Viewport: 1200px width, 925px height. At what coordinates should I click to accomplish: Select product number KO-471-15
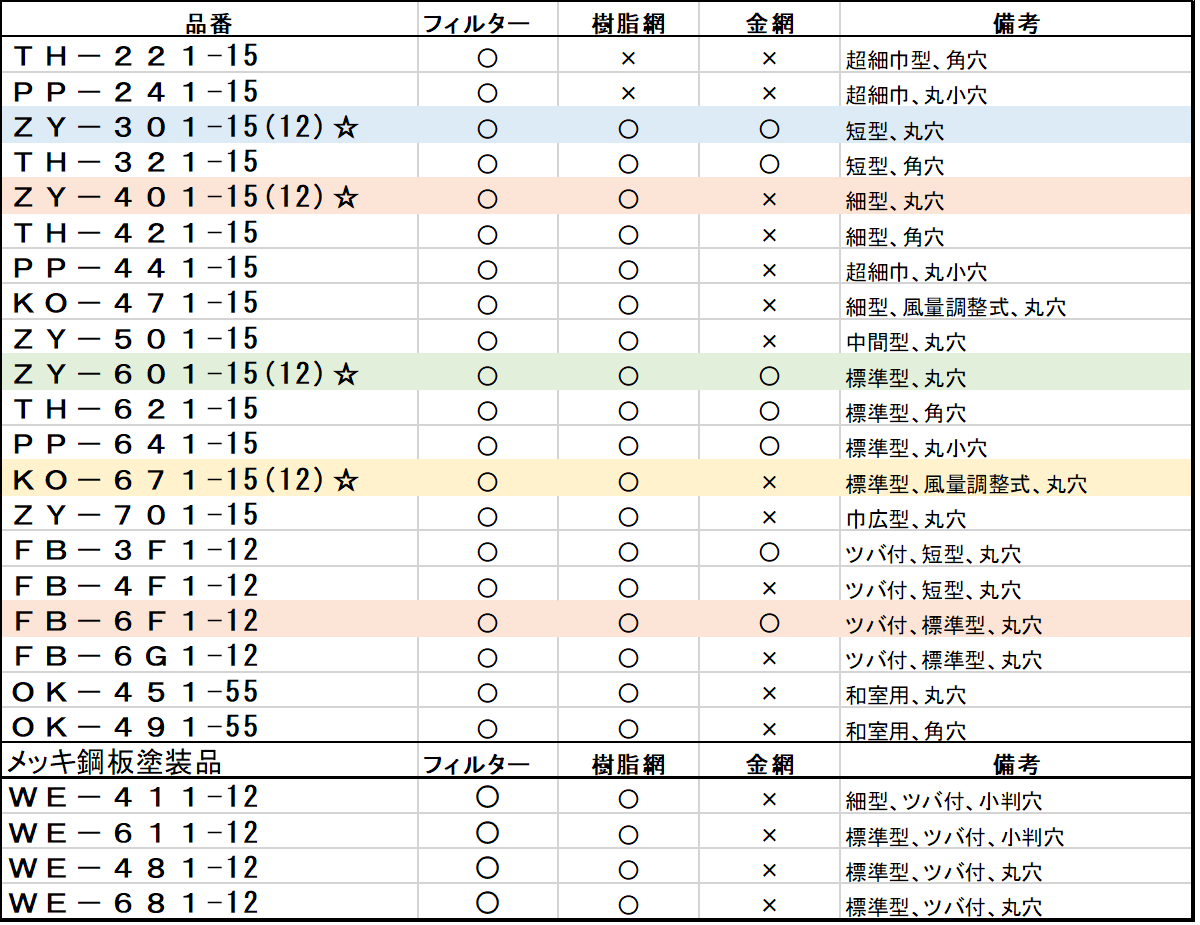(x=136, y=303)
